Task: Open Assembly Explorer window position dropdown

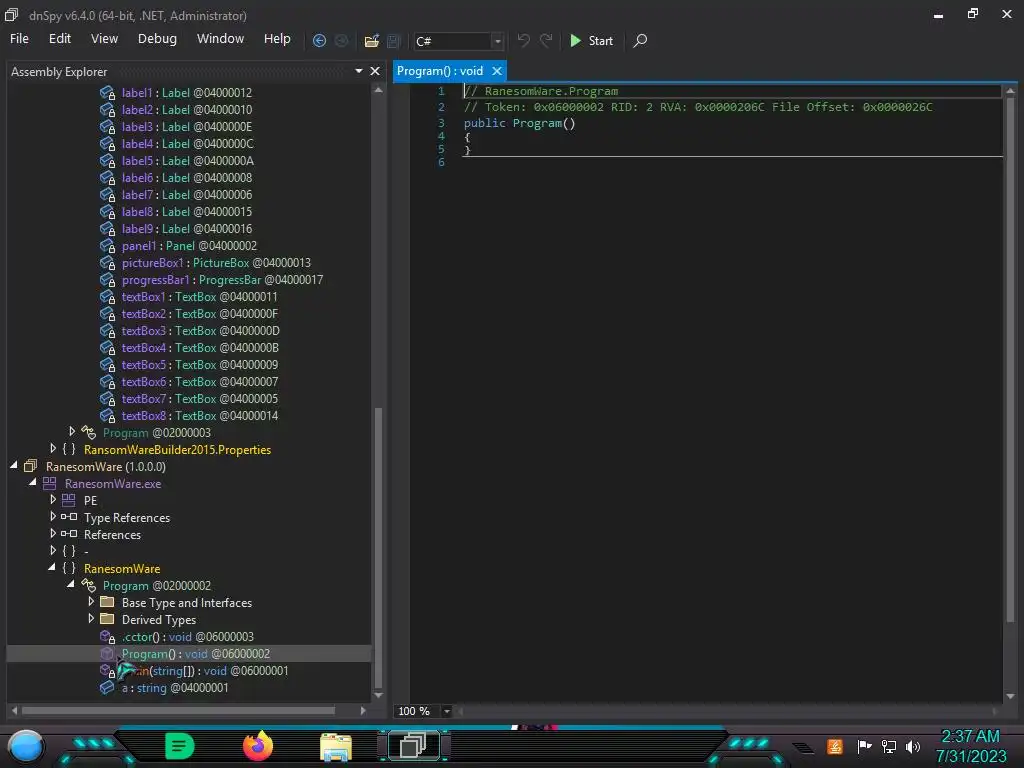Action: coord(359,71)
